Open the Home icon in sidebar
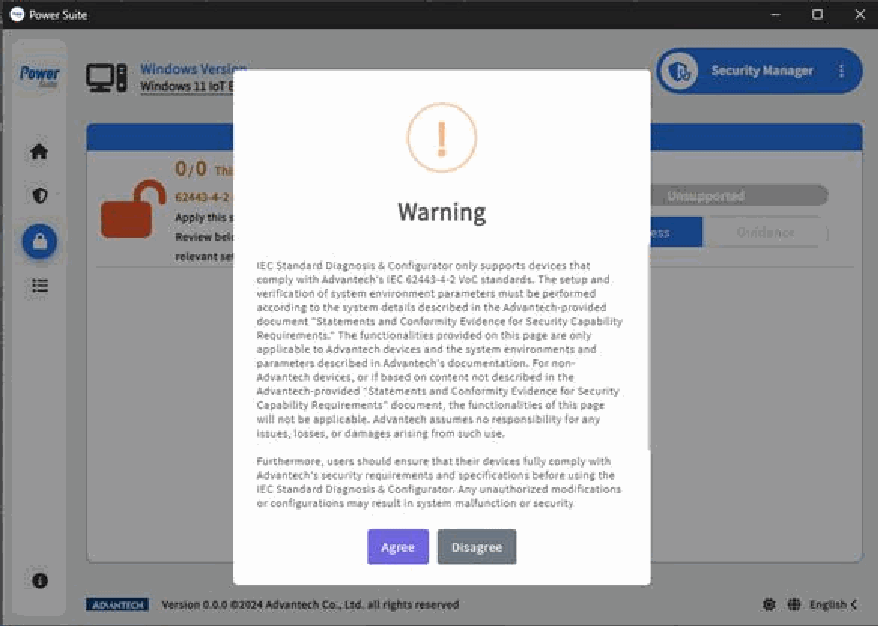 (39, 151)
